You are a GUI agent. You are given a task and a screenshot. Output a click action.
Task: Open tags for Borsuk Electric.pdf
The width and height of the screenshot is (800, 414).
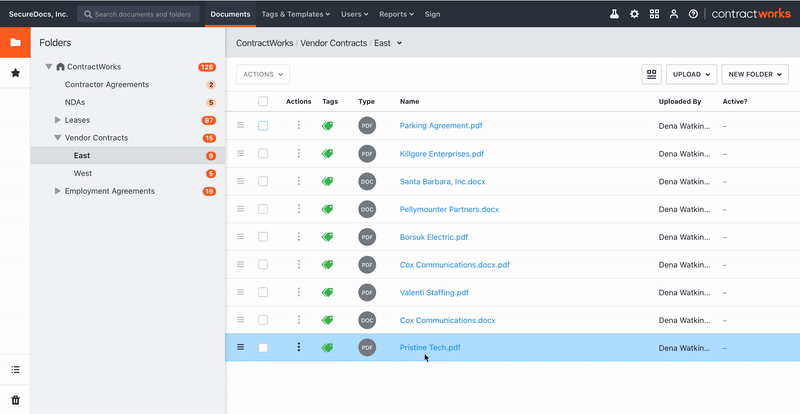click(328, 237)
